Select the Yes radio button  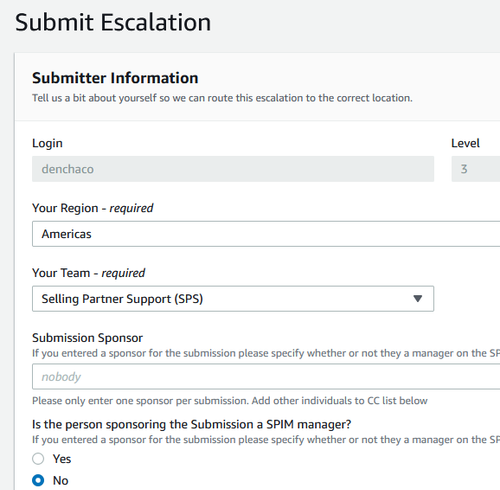tap(38, 459)
